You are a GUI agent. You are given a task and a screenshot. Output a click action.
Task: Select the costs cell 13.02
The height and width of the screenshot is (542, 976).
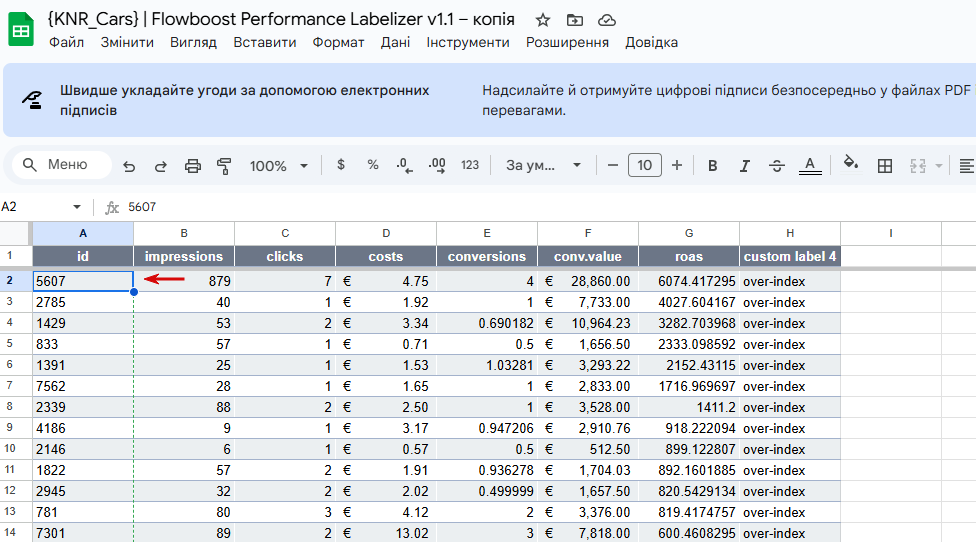point(386,533)
